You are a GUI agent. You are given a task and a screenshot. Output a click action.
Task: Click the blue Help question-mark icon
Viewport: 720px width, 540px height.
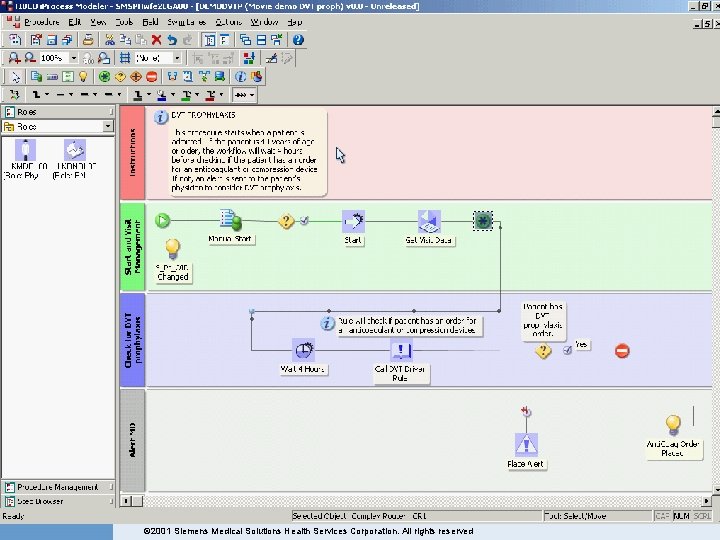point(298,40)
